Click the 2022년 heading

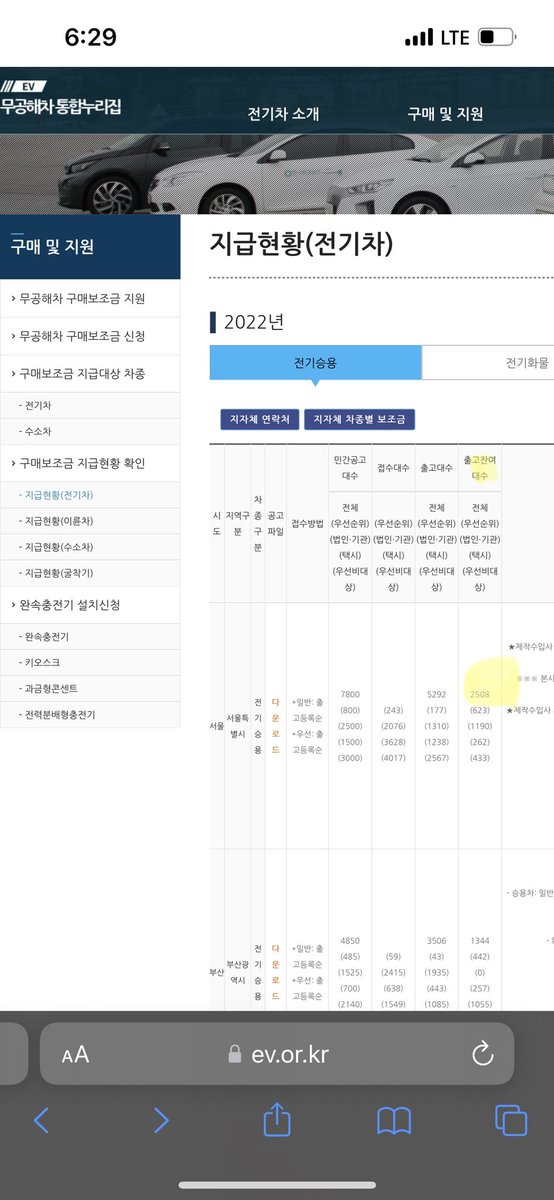tap(254, 322)
